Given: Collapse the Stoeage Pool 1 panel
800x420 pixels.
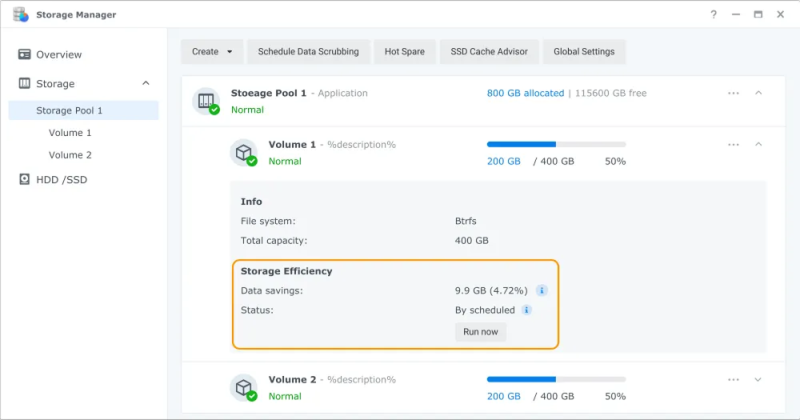Looking at the screenshot, I should coord(758,93).
